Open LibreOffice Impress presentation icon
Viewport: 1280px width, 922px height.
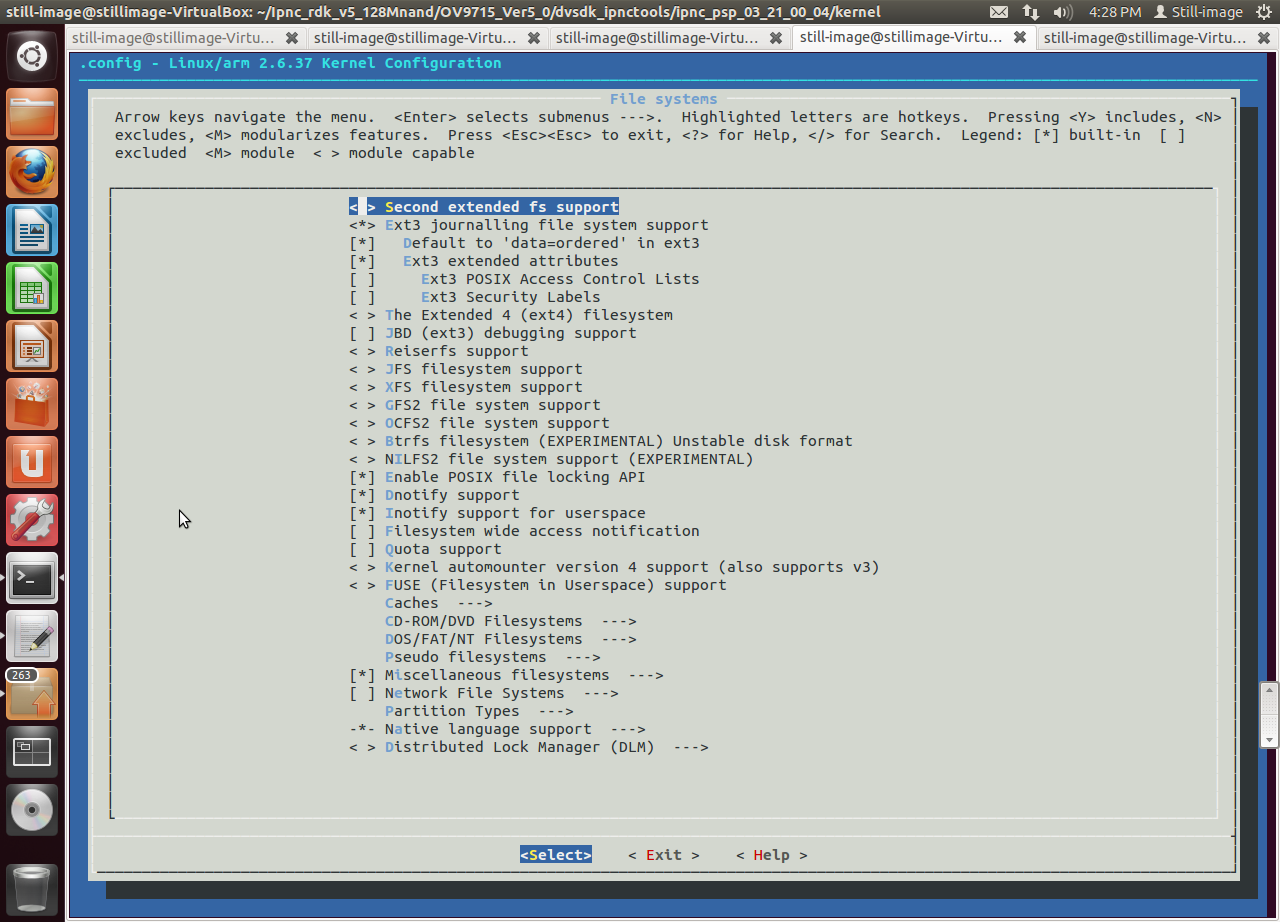click(x=33, y=346)
